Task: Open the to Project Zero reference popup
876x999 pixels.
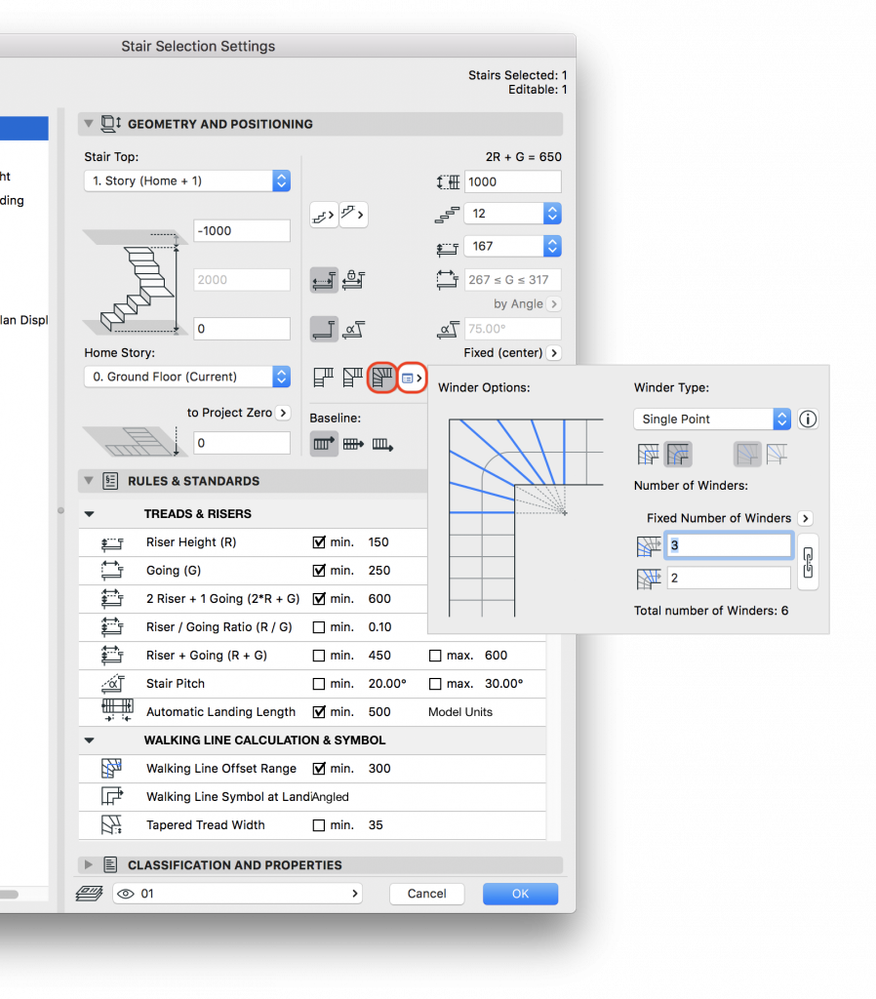Action: pos(284,413)
